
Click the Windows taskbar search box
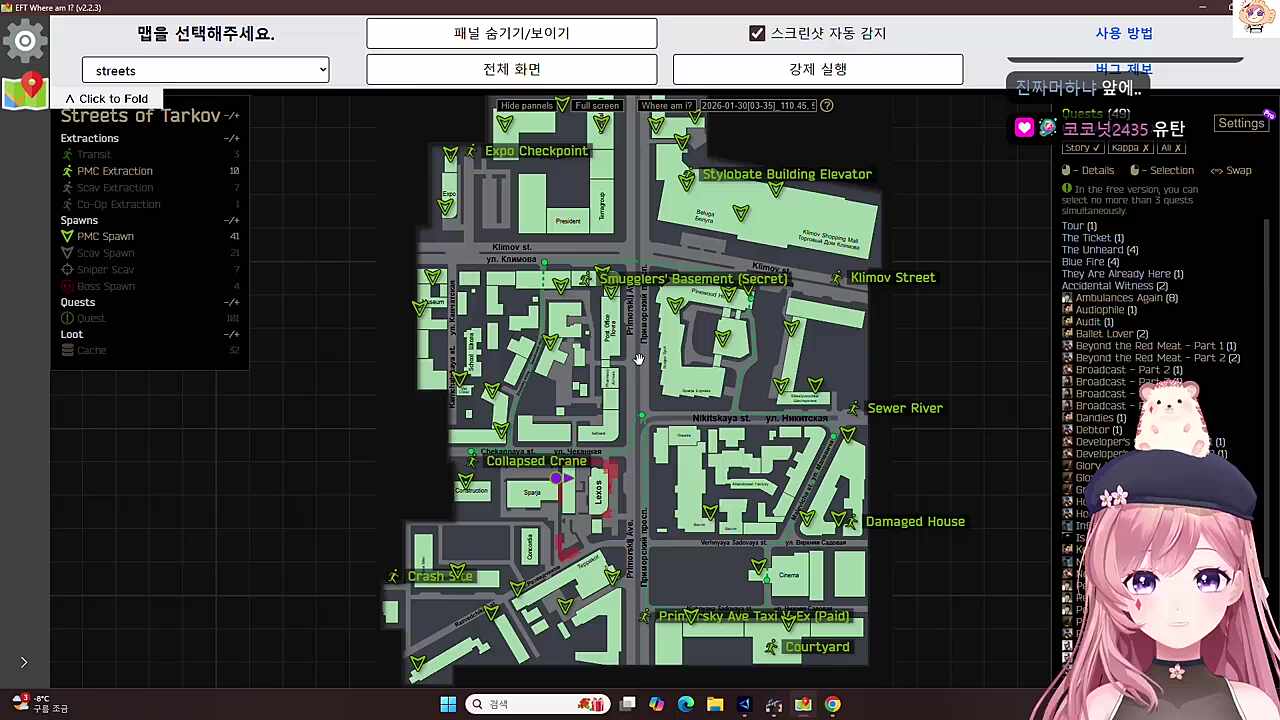[540, 704]
